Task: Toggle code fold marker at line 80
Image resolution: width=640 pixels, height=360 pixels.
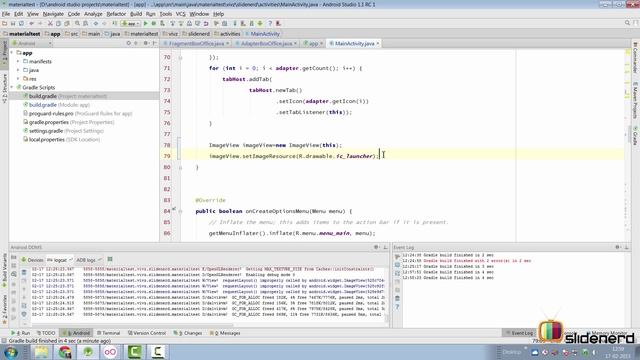Action: [x=180, y=167]
